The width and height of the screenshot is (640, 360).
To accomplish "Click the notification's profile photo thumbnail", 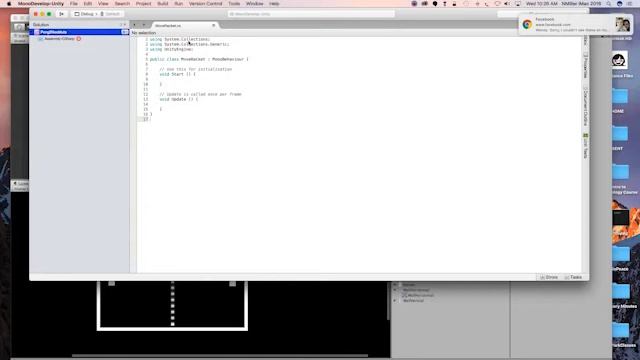I will (x=622, y=24).
